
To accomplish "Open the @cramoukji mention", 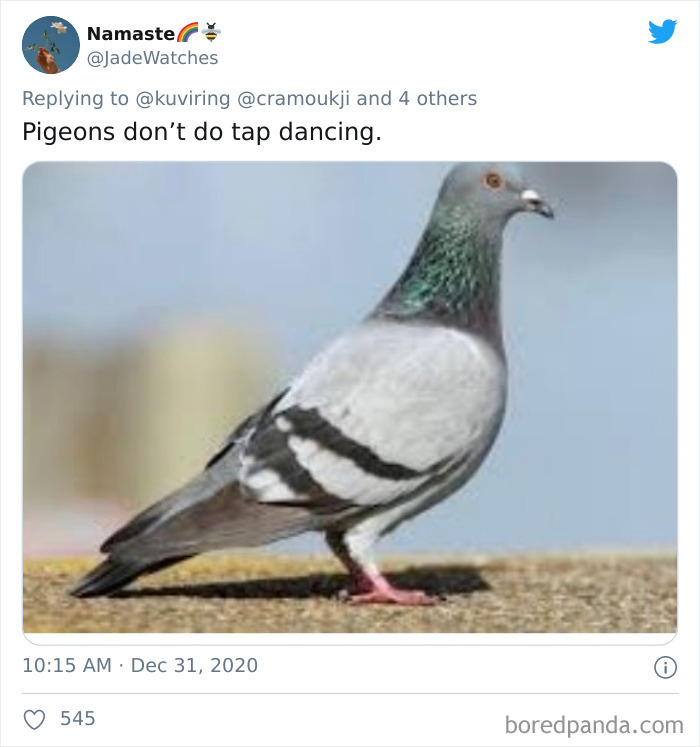I will (293, 99).
